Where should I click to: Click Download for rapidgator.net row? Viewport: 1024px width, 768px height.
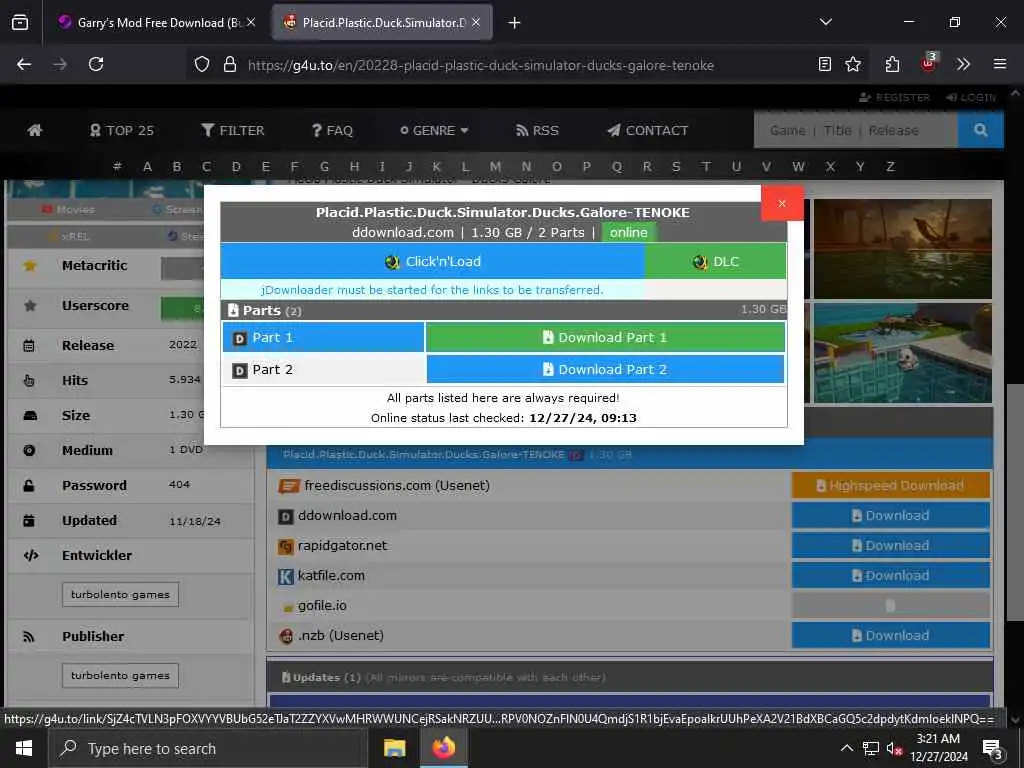(x=891, y=545)
